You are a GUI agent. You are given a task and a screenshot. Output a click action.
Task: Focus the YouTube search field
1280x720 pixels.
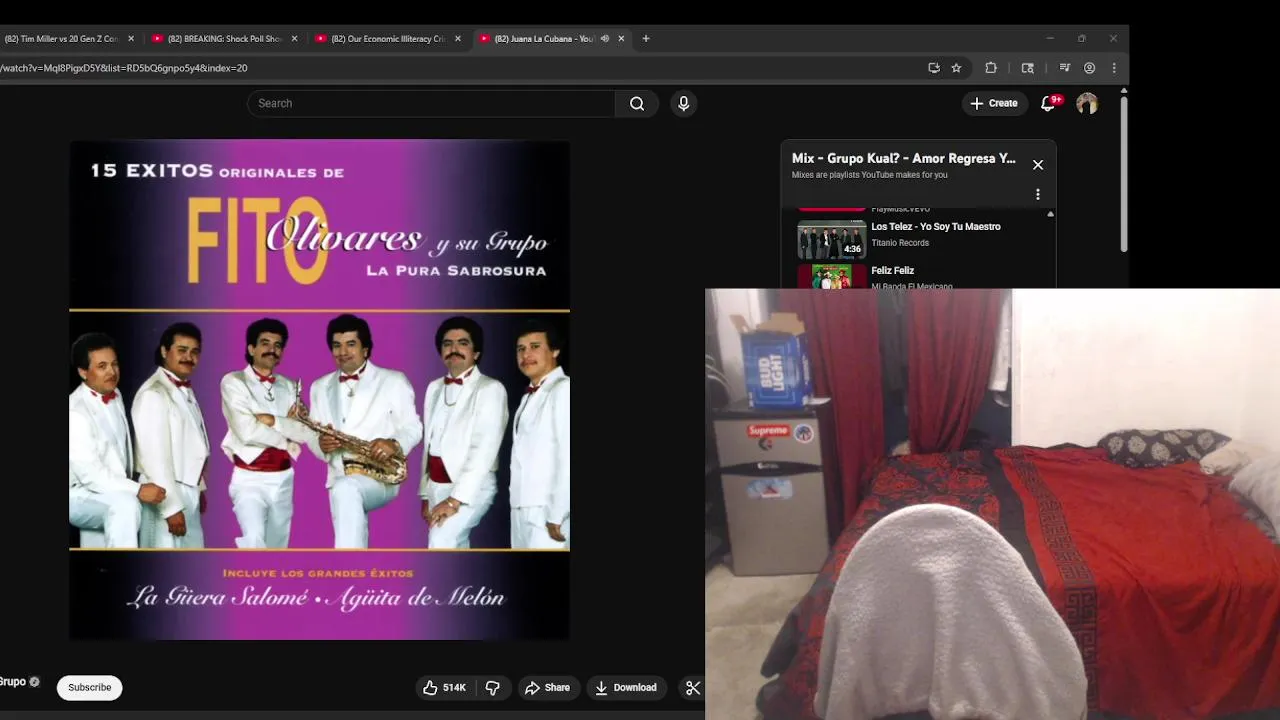pyautogui.click(x=431, y=103)
